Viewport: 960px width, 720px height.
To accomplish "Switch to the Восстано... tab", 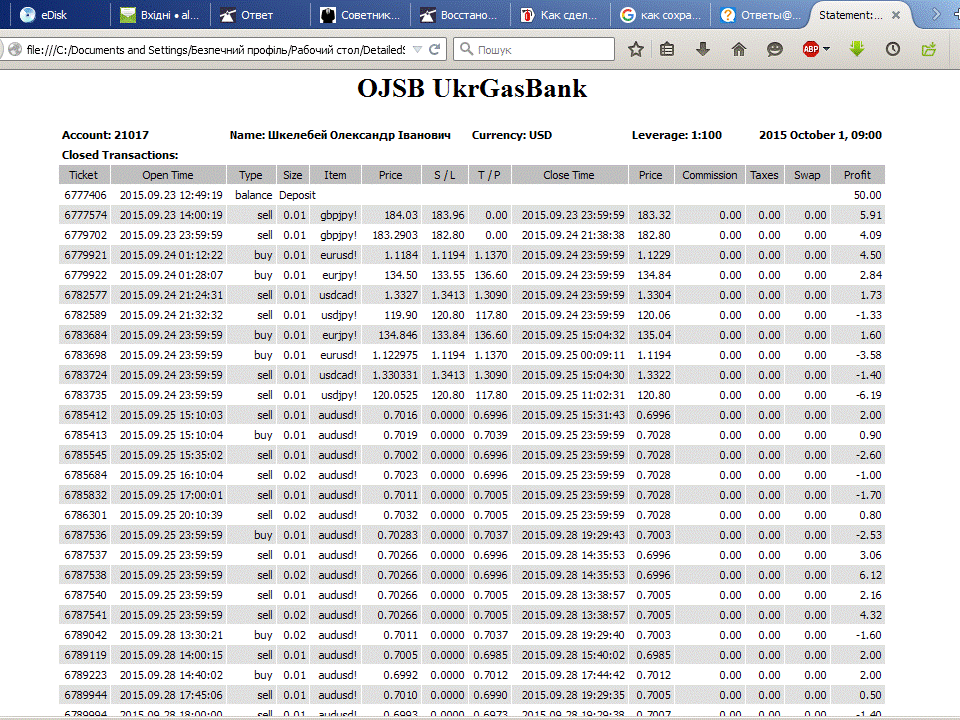I will [x=460, y=15].
